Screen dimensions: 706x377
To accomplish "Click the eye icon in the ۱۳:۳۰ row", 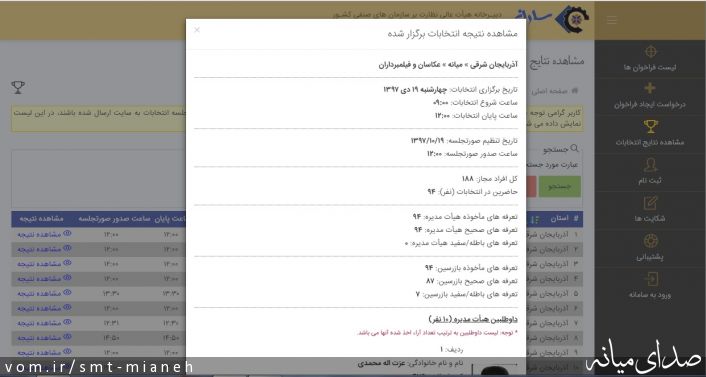I will pyautogui.click(x=67, y=292).
